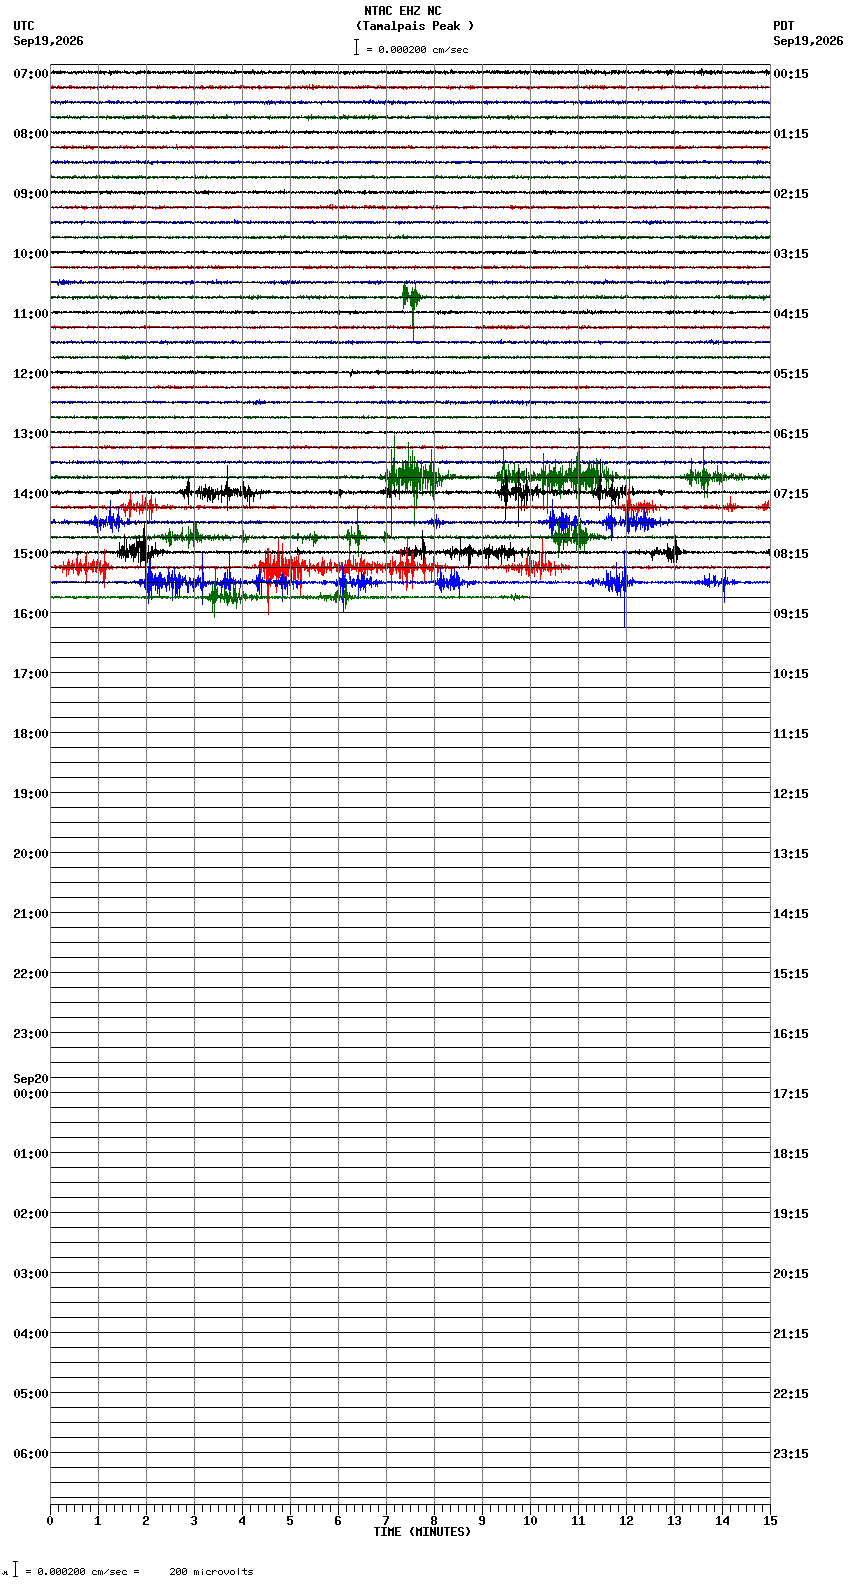Click the minute '7' tick on time axis
Image resolution: width=850 pixels, height=1584 pixels.
[x=386, y=1521]
